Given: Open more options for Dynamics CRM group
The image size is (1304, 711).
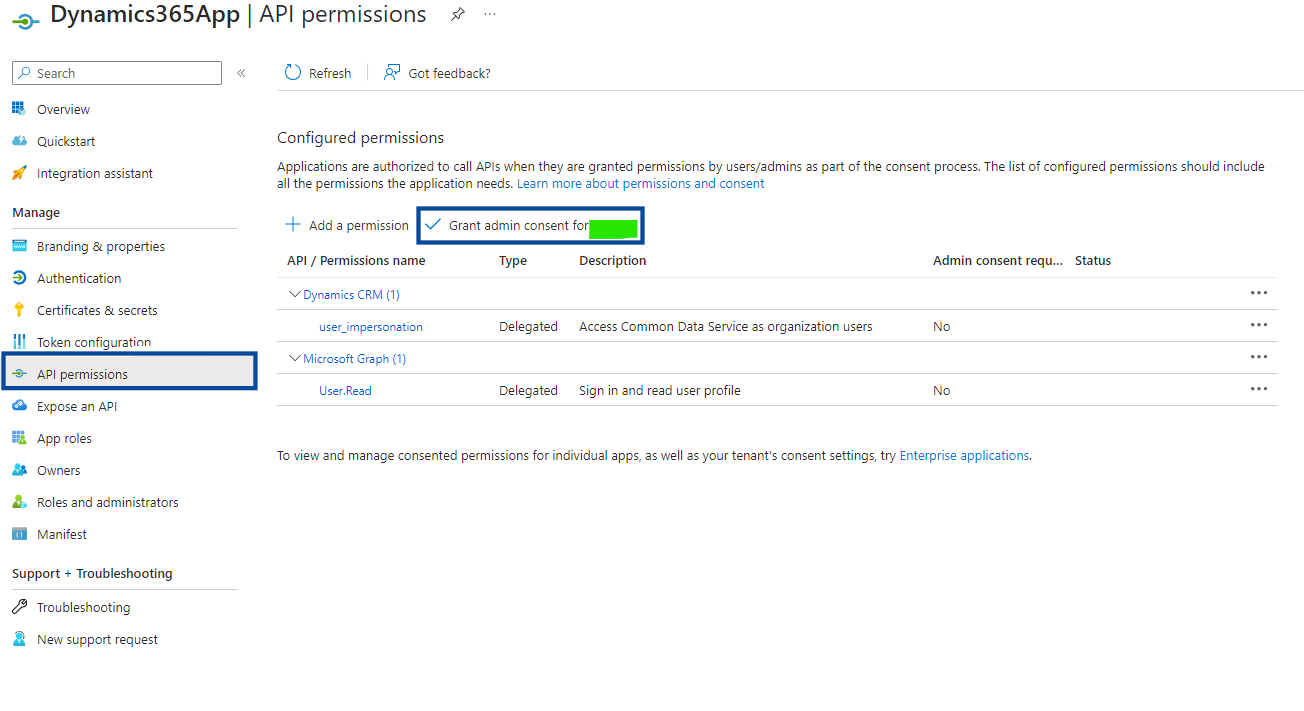Looking at the screenshot, I should click(1259, 293).
